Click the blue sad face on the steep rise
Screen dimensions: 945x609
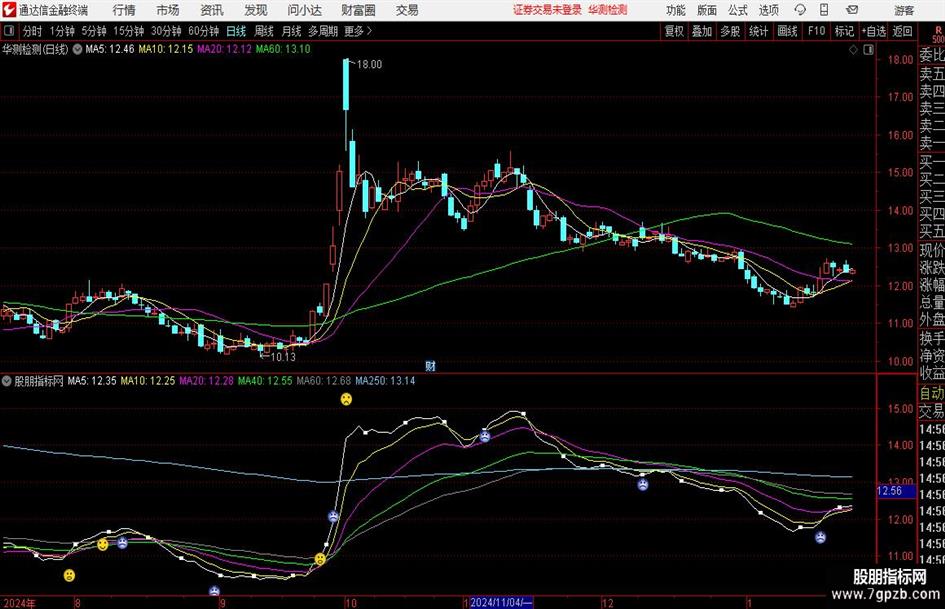tap(333, 516)
